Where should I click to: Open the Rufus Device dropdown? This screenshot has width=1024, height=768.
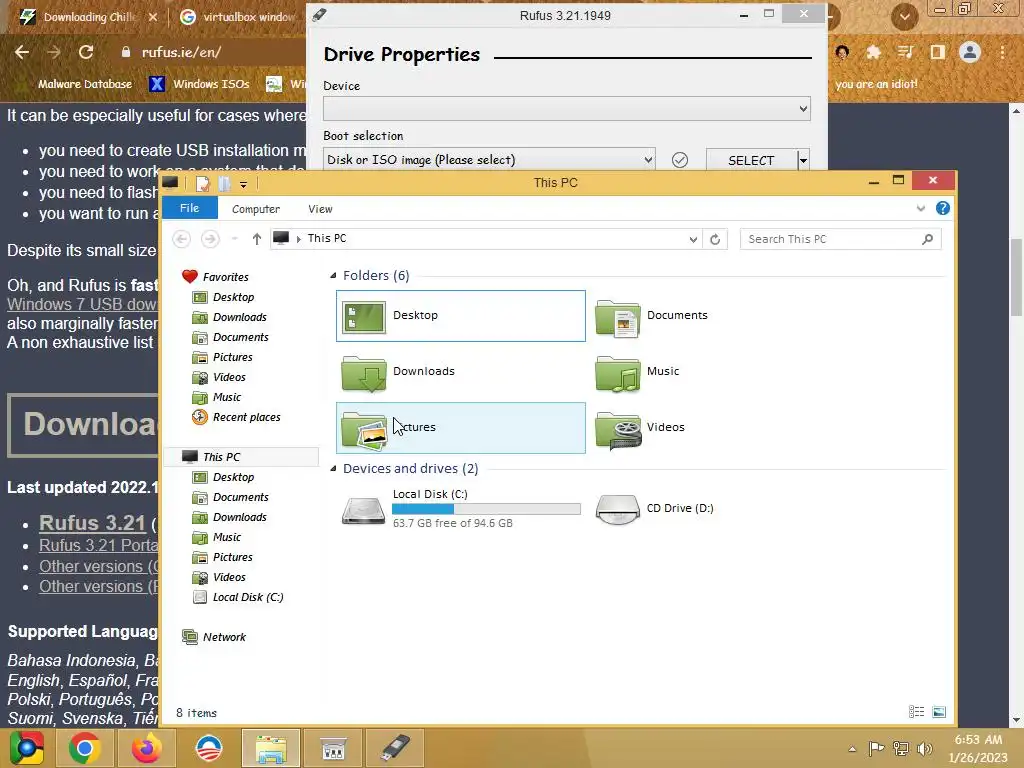click(567, 108)
